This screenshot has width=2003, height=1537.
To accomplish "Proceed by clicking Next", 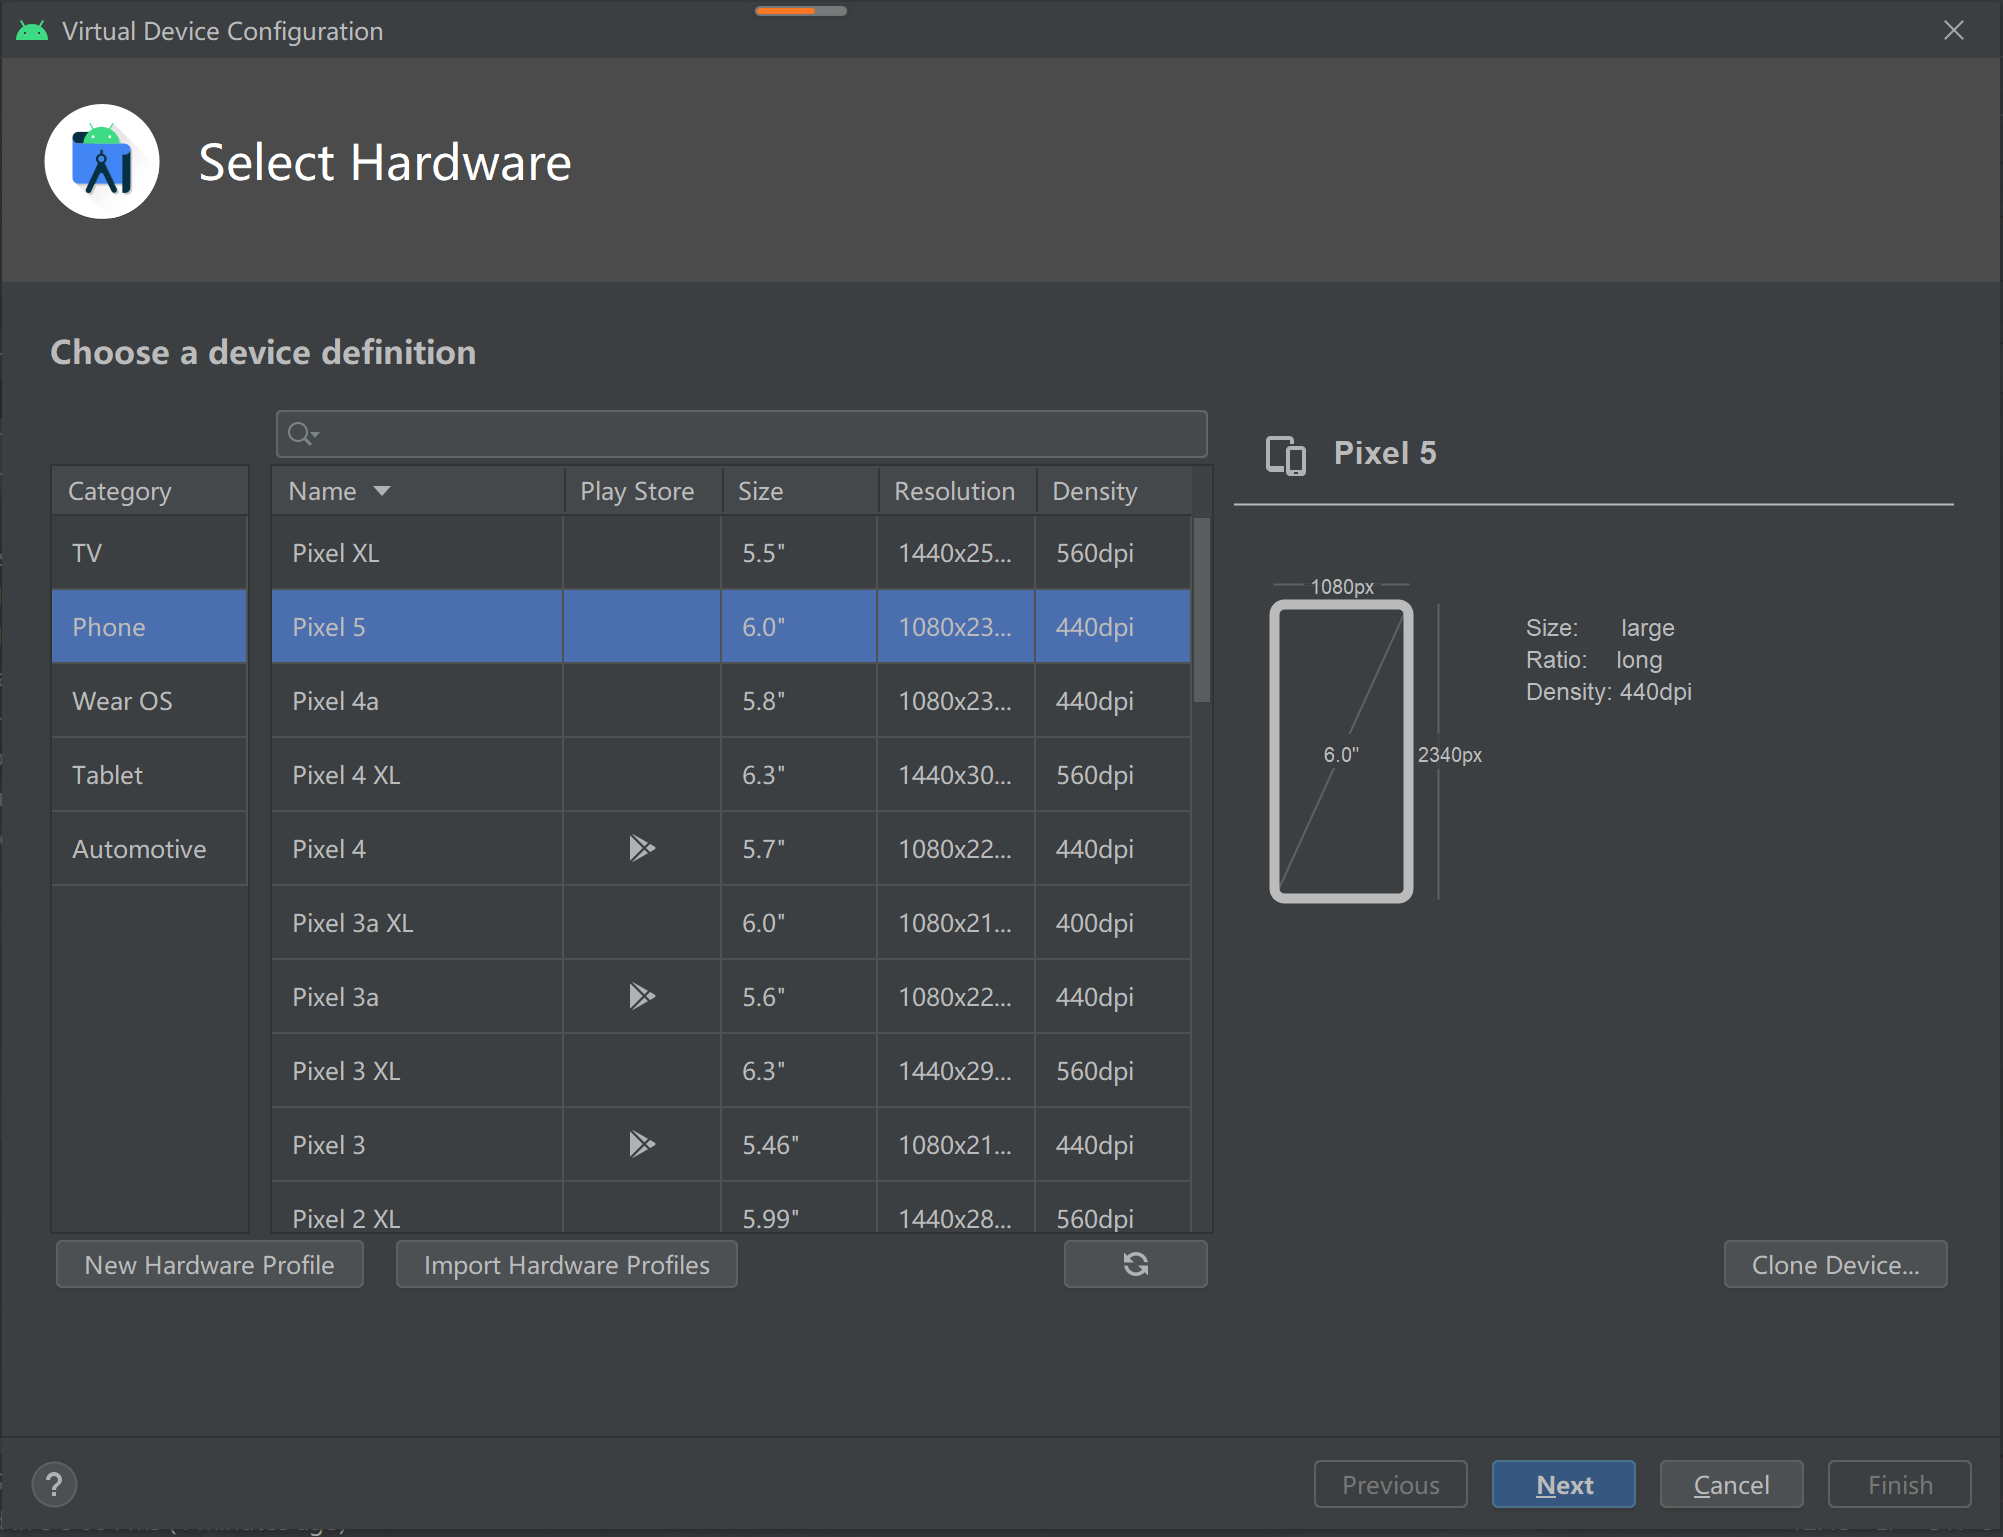I will (x=1563, y=1484).
